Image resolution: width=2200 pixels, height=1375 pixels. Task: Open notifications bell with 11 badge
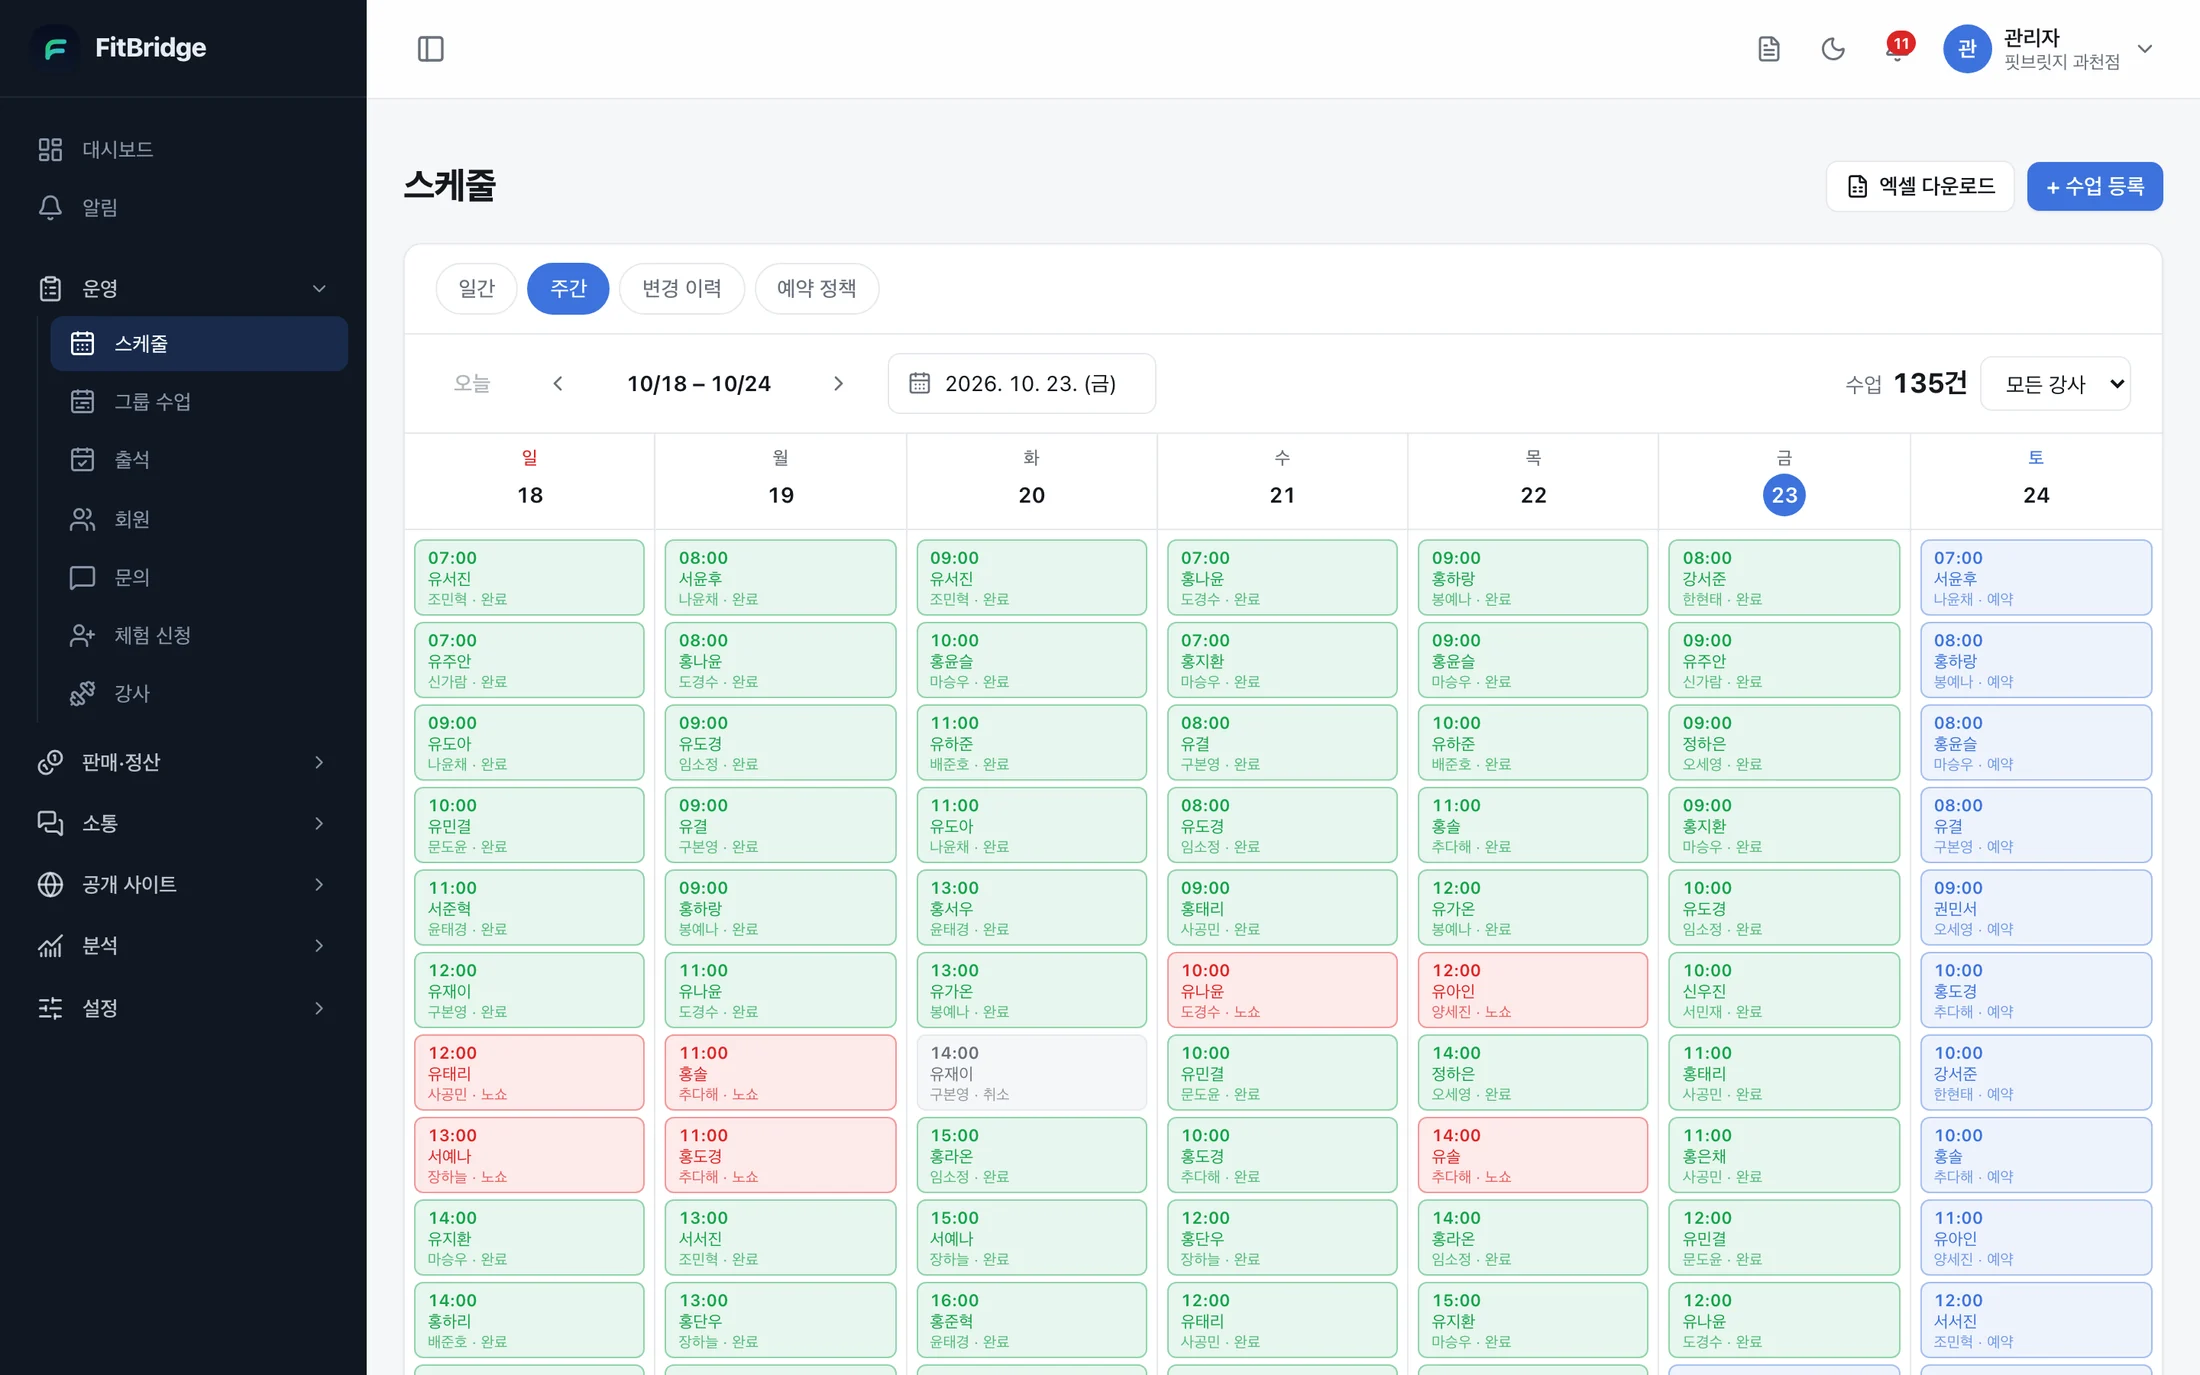tap(1897, 48)
